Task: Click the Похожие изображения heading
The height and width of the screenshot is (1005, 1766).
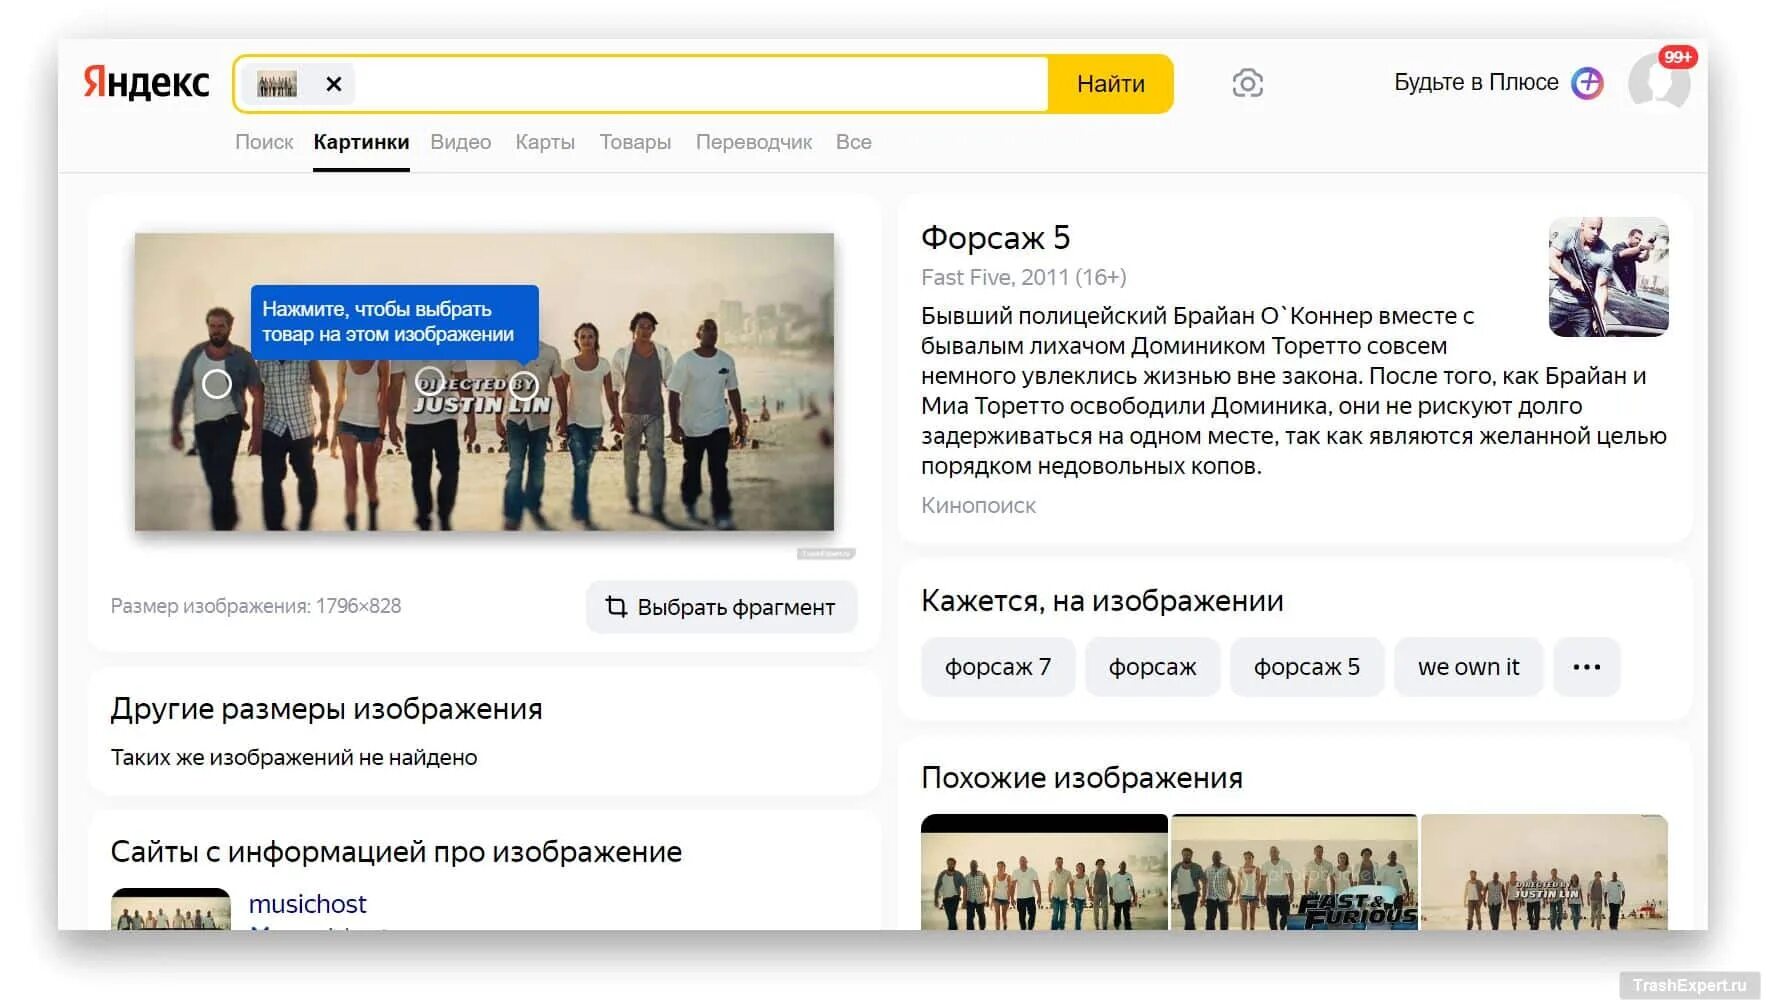Action: click(1081, 778)
